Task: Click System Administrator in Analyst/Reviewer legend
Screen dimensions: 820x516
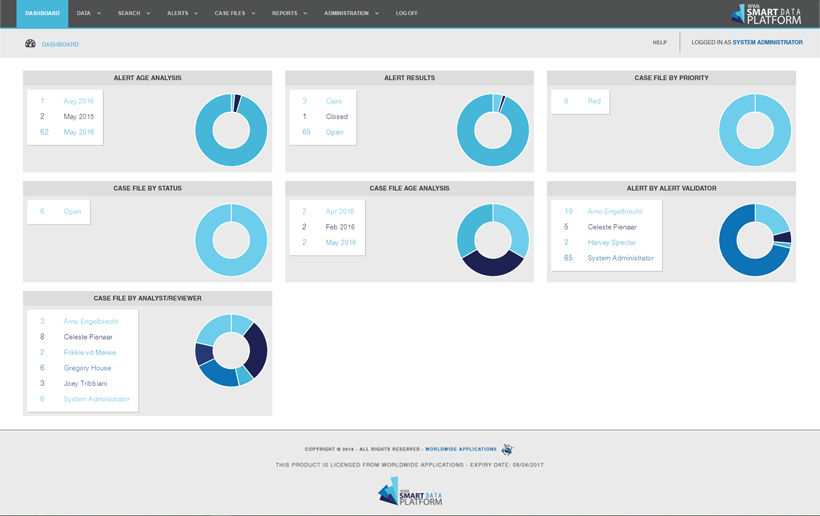Action: [96, 399]
